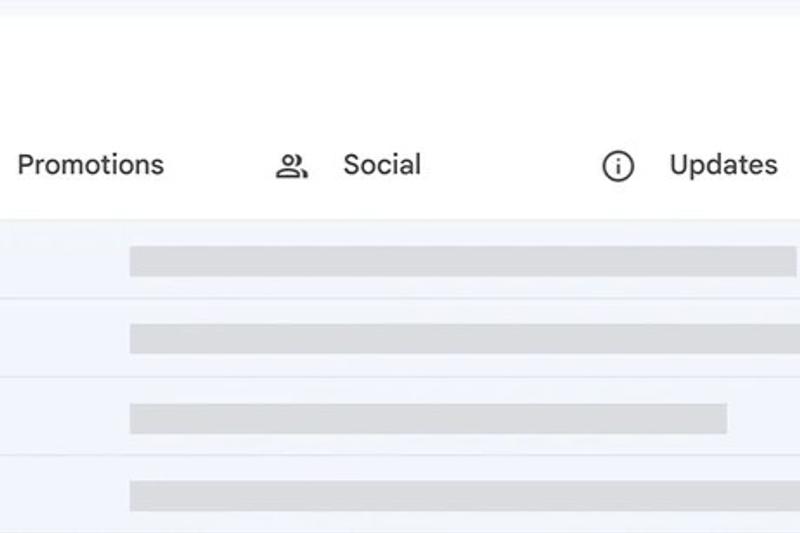Click the empty left margin of the third row
Screen dimensions: 800x533
coord(60,418)
